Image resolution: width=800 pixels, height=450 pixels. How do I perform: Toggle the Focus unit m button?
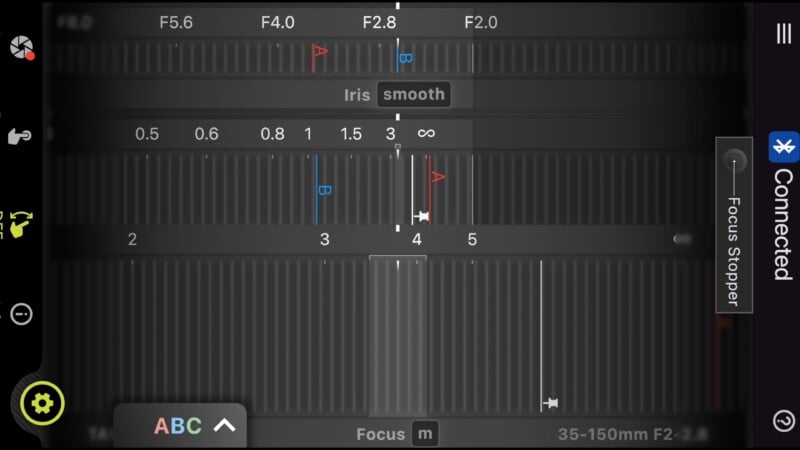(426, 434)
